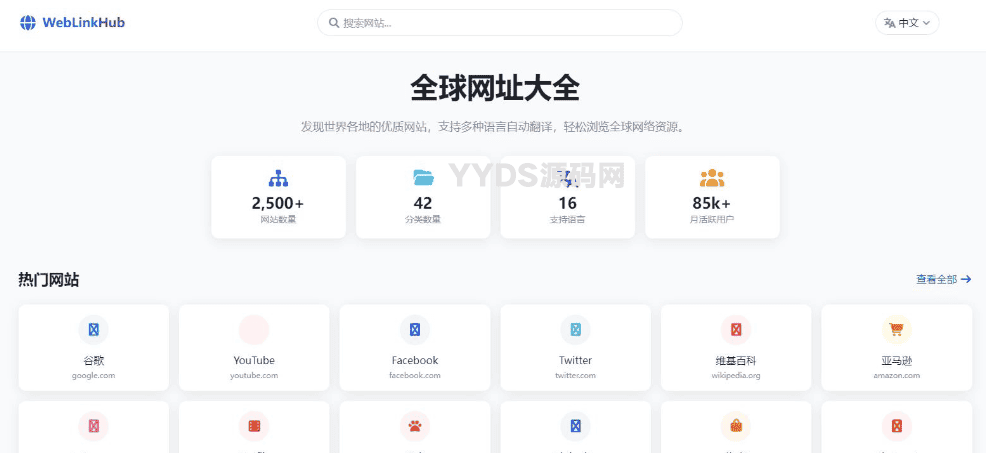Click the YouTube card icon circle
This screenshot has height=453, width=986.
(254, 330)
